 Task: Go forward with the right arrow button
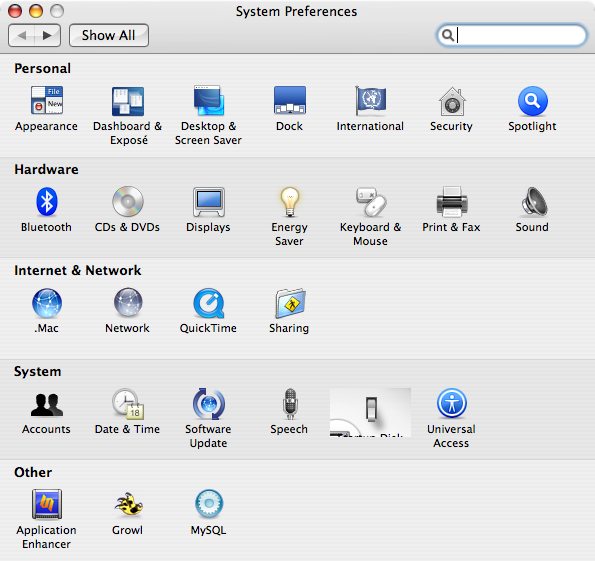point(47,35)
